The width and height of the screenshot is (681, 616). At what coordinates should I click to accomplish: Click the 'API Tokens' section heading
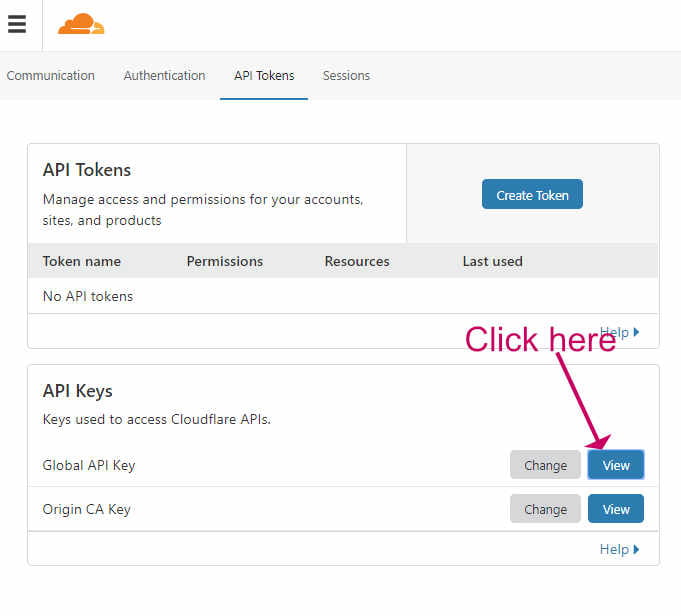click(86, 170)
